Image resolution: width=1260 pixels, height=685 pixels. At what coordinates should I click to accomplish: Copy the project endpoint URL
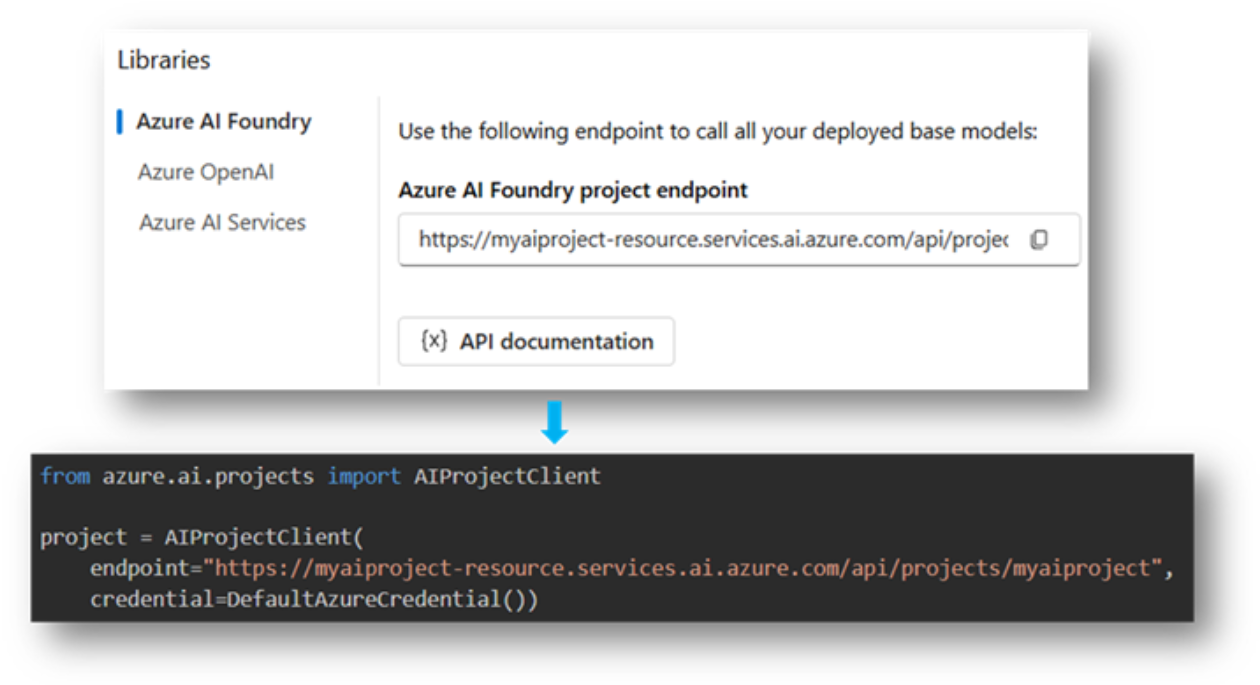(1039, 240)
